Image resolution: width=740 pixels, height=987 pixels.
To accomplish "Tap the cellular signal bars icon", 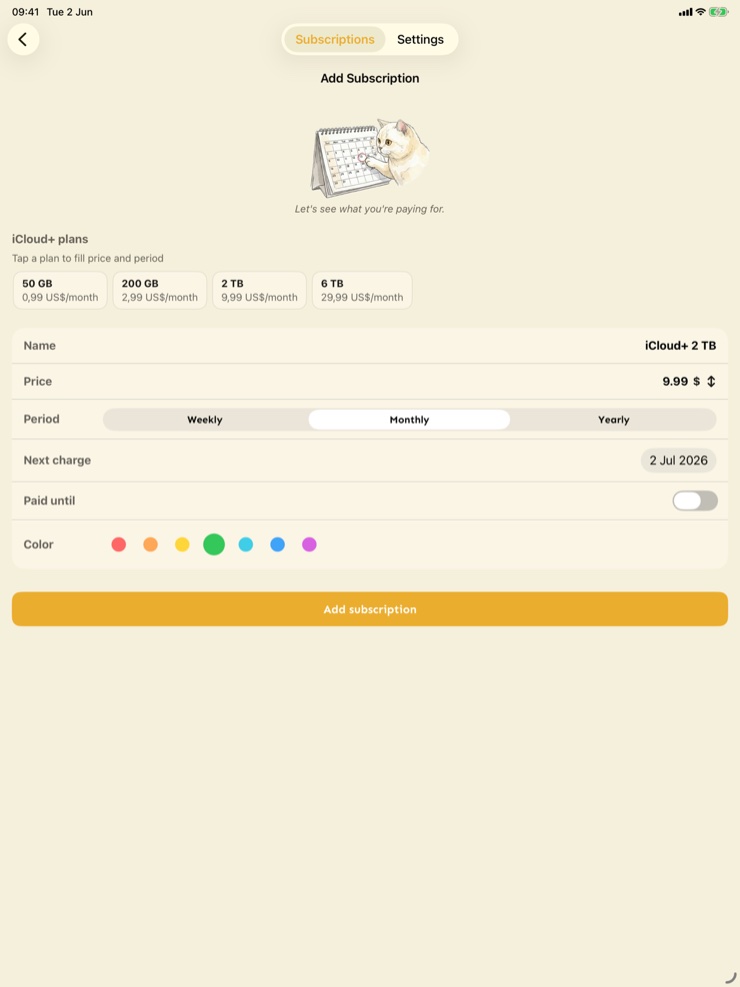I will pos(685,12).
